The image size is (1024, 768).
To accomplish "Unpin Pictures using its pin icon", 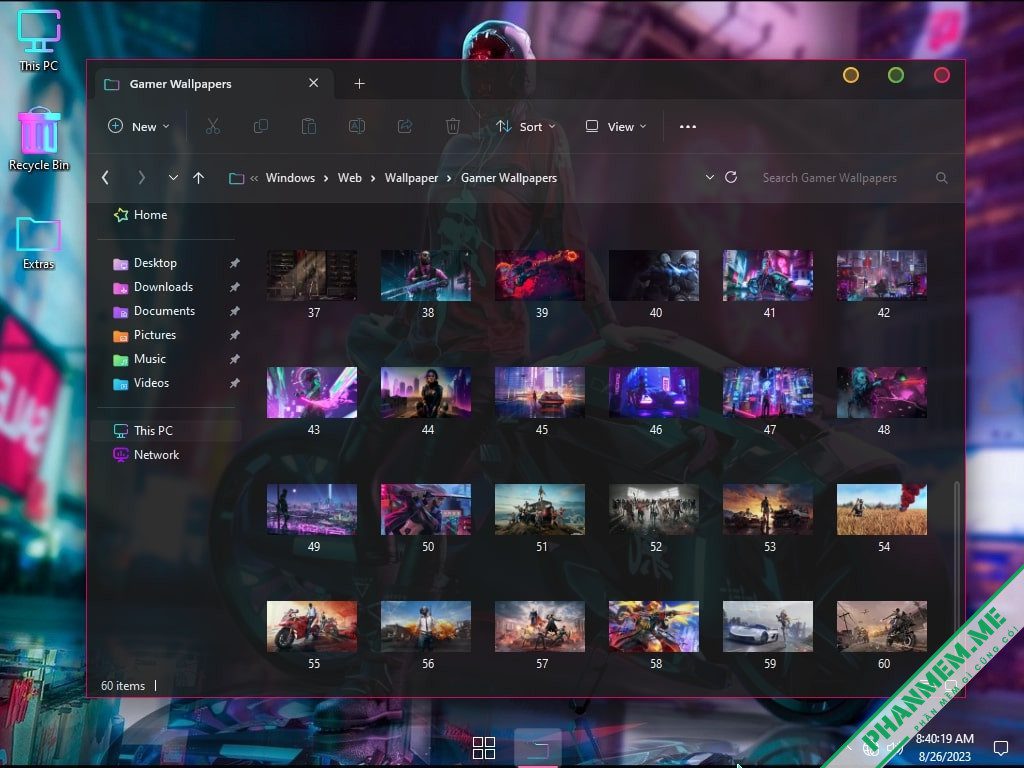I will click(234, 335).
